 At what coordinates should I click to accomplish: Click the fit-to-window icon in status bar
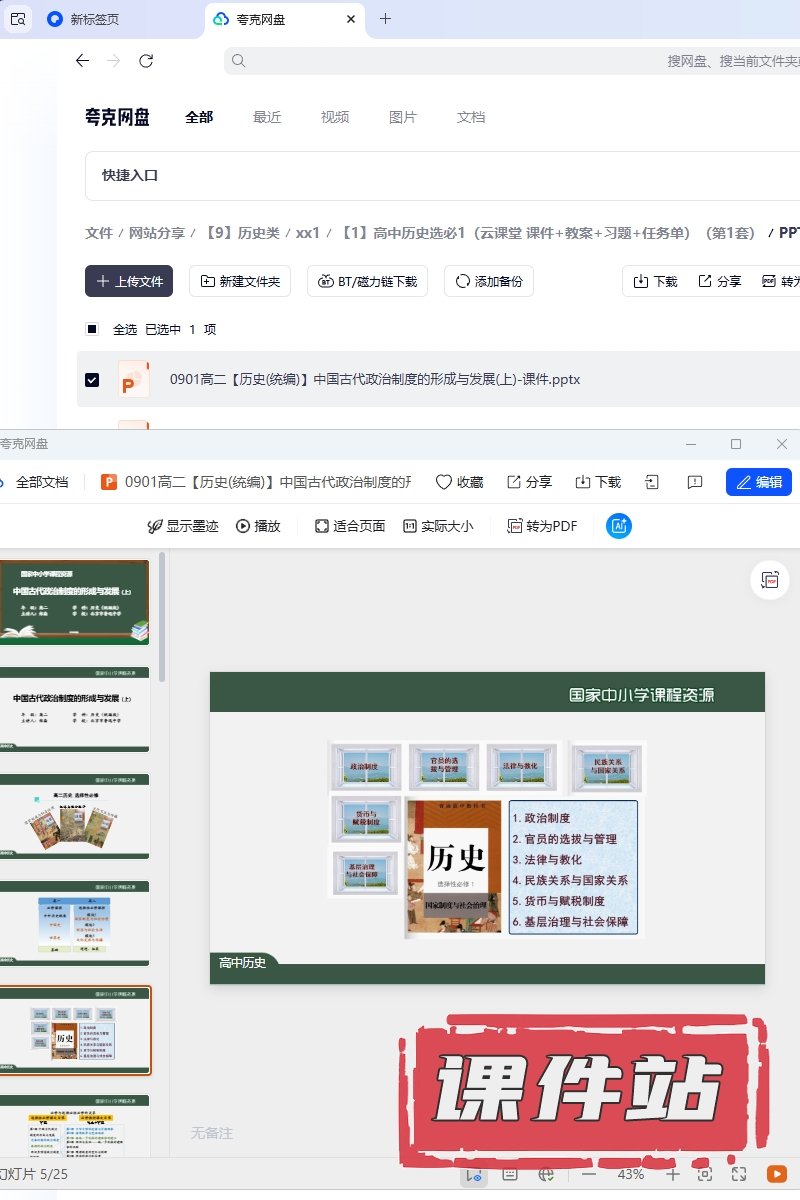705,1174
